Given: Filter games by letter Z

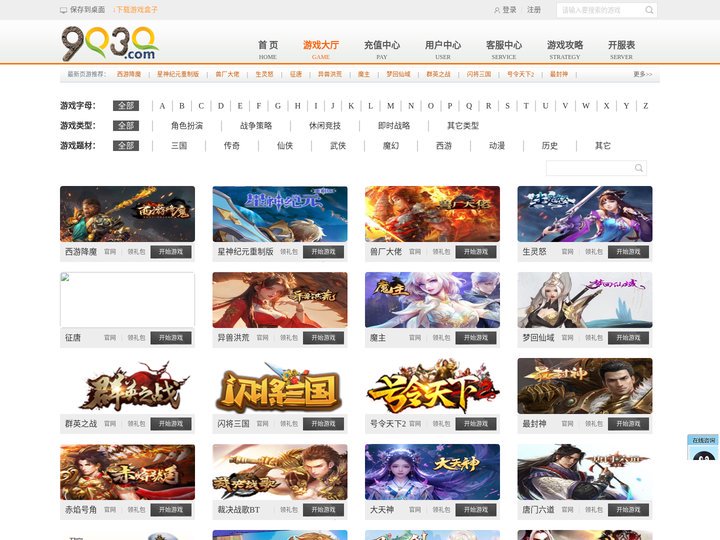Looking at the screenshot, I should [x=646, y=106].
